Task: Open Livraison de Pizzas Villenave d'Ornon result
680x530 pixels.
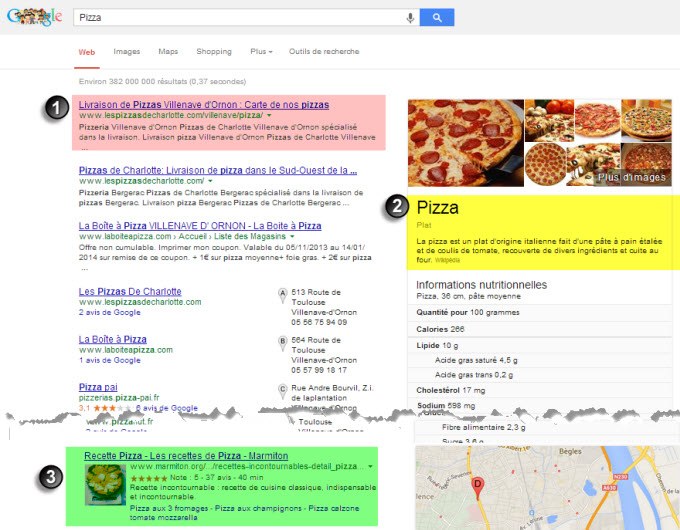Action: click(204, 105)
